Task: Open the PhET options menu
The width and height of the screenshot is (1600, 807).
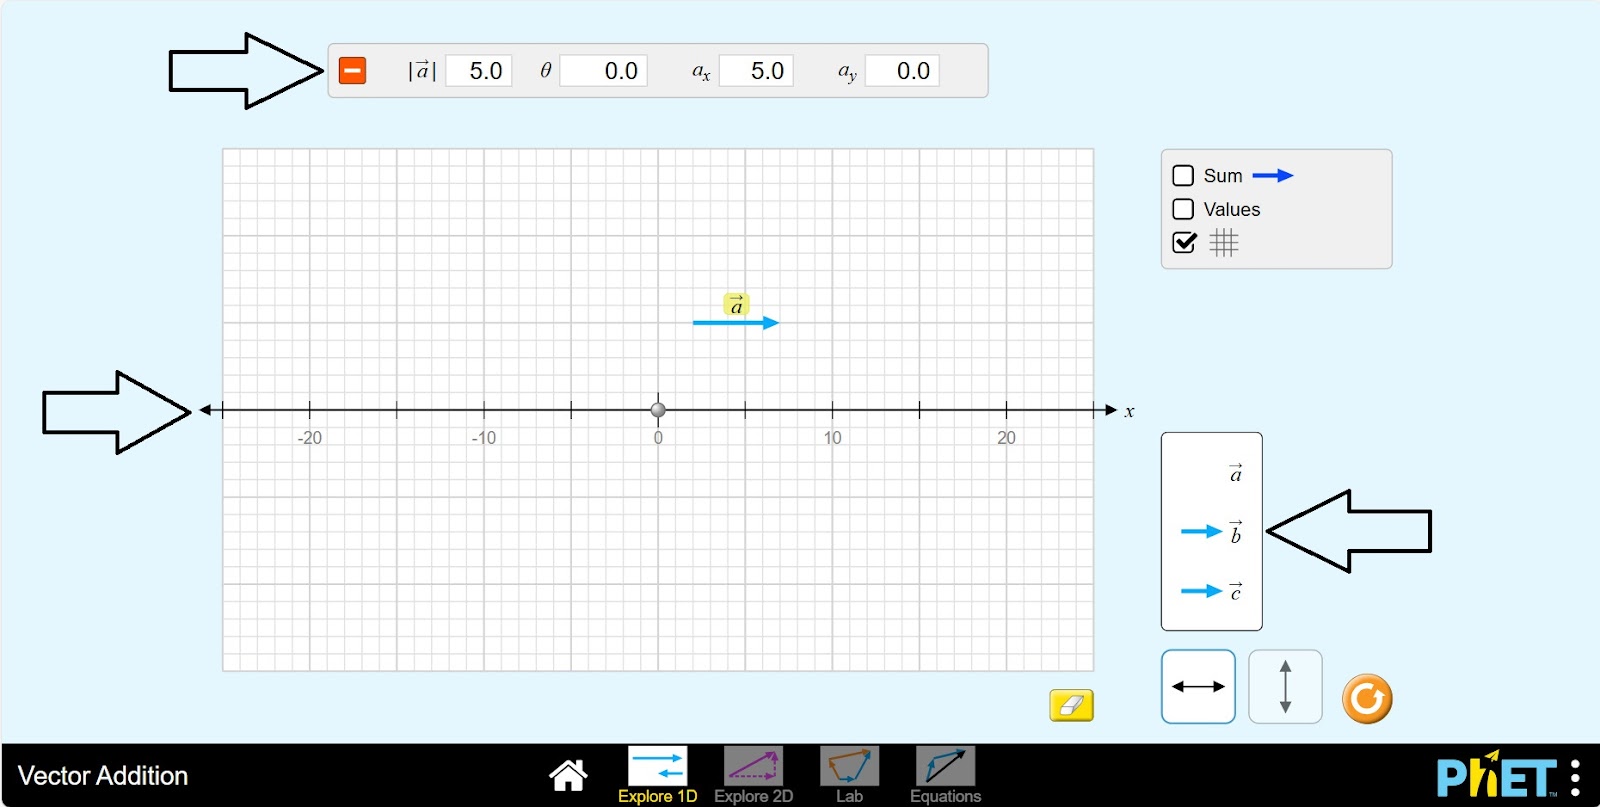Action: (1575, 777)
